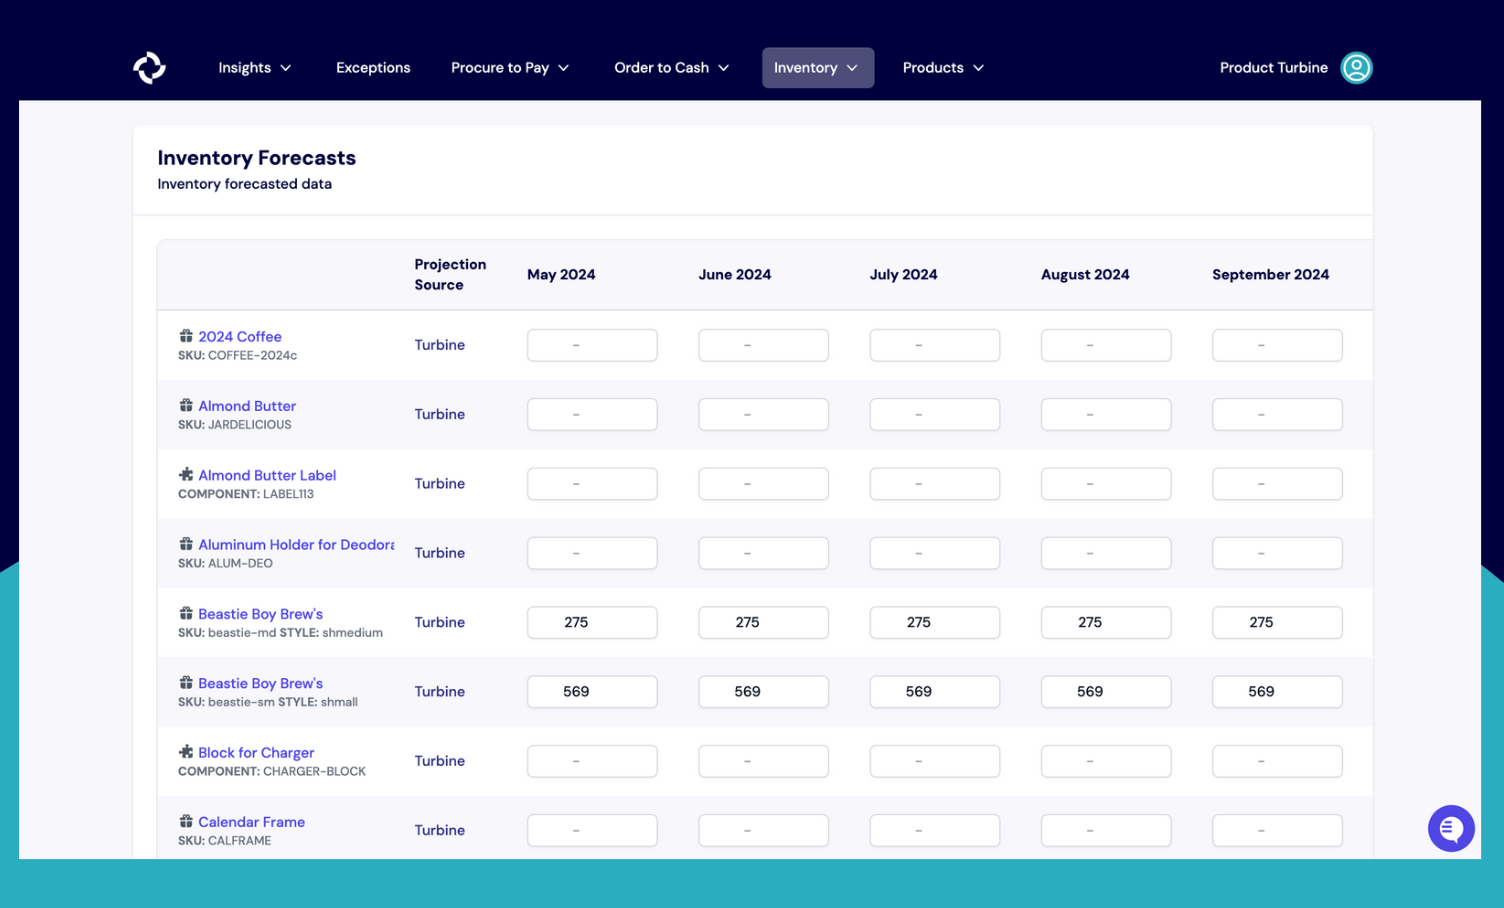Open the app home via the circular logo icon

(149, 67)
